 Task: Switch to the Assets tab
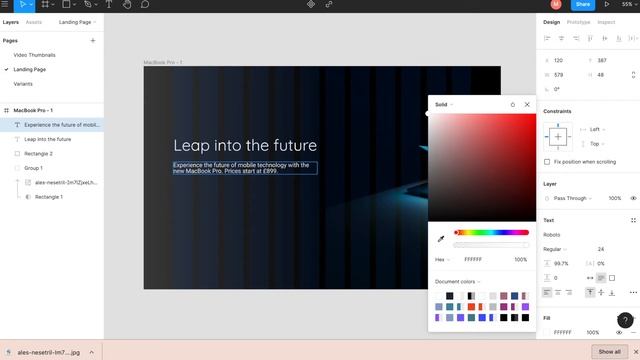coord(33,22)
